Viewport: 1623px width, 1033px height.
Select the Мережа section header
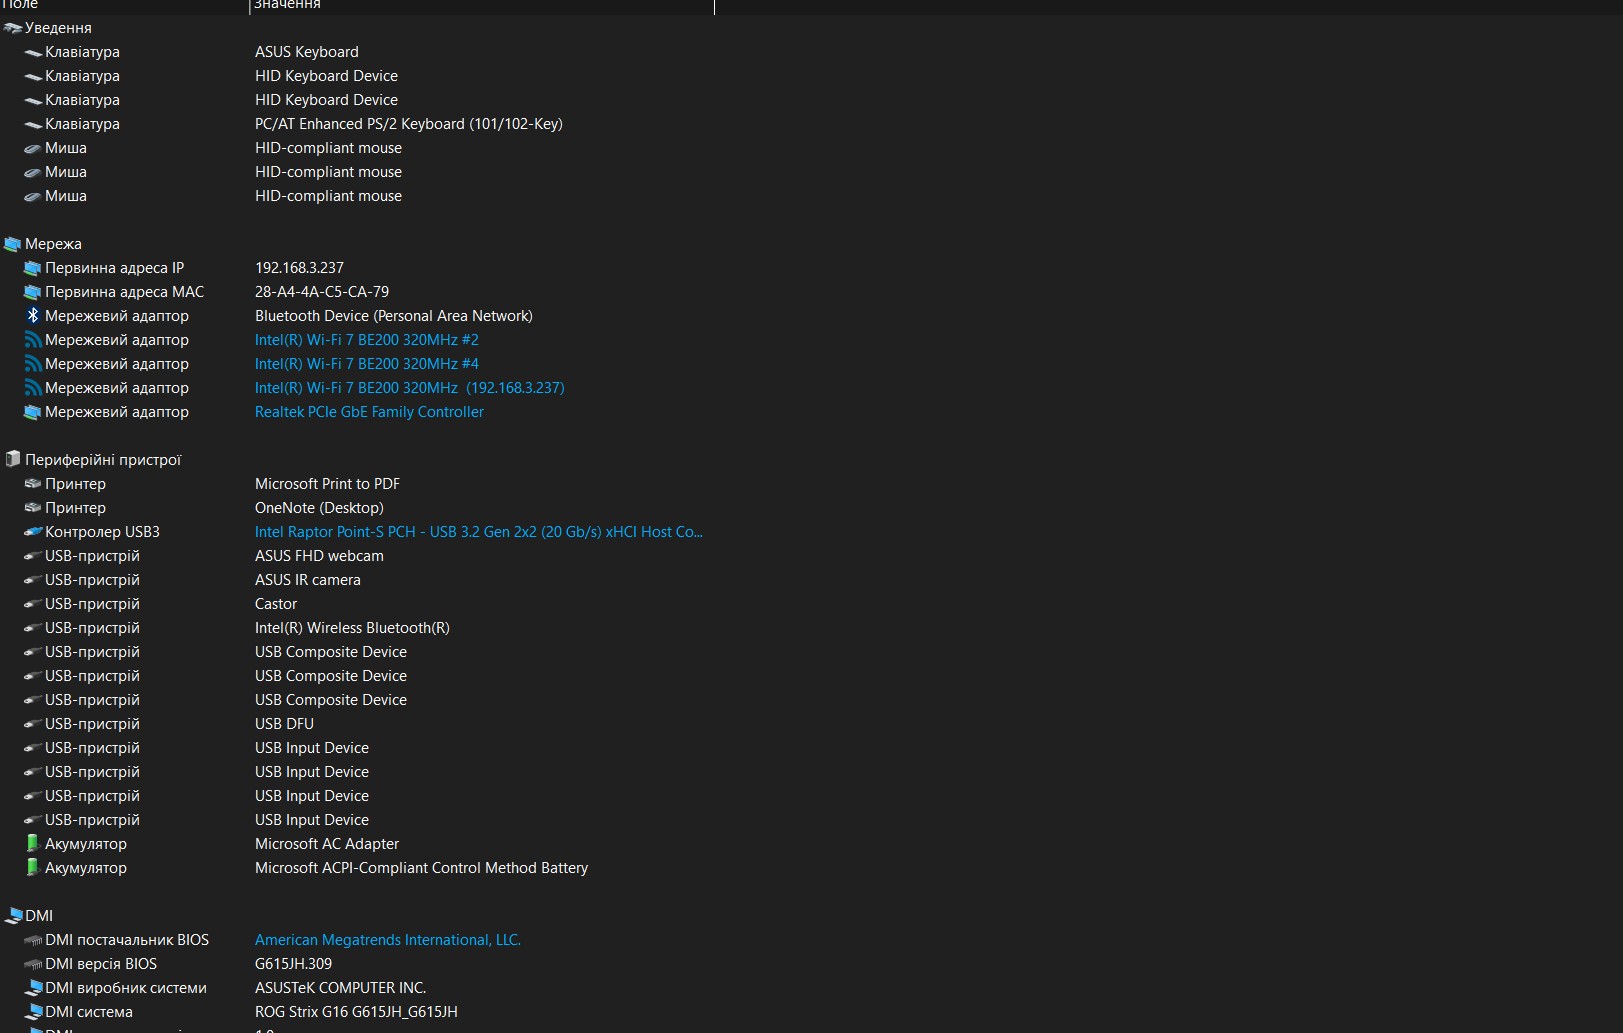pos(53,244)
